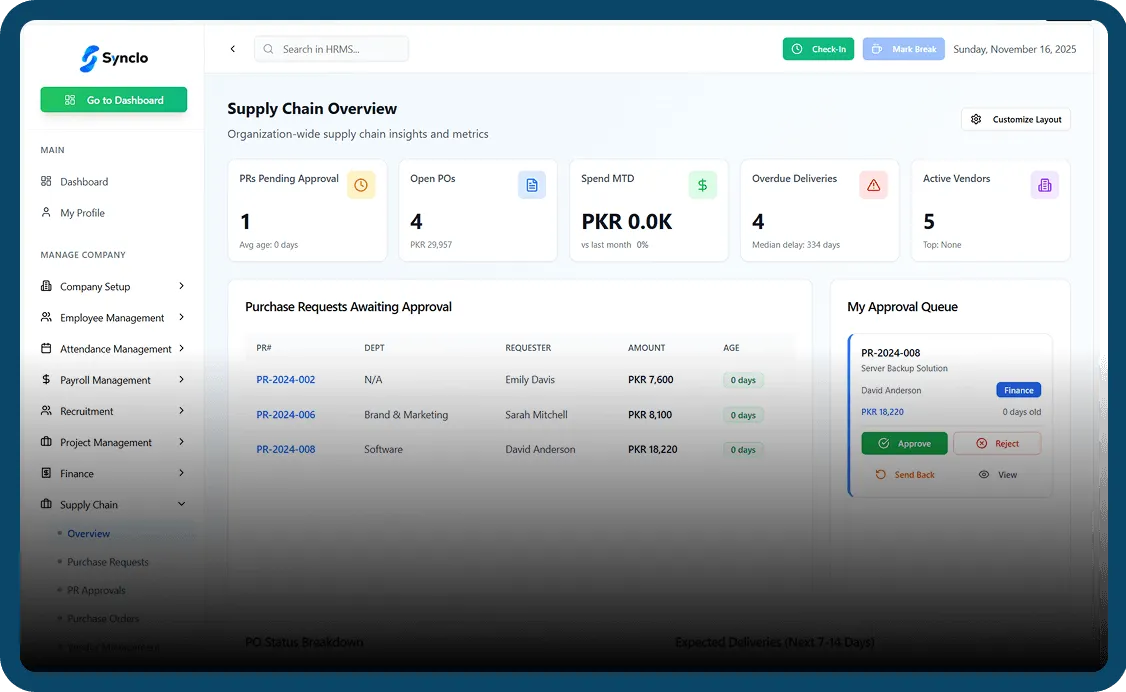This screenshot has height=692, width=1126.
Task: Click the PRs Pending Approval clock icon
Action: pos(361,185)
